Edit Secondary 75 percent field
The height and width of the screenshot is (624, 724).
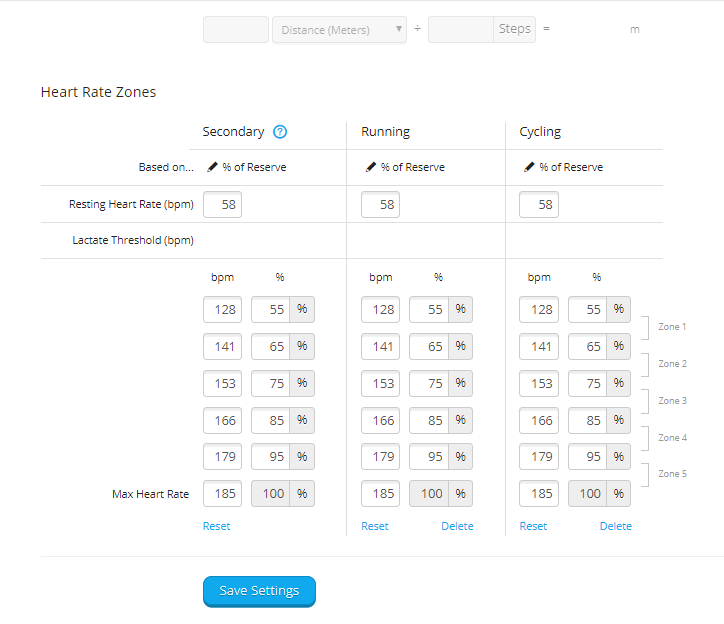pyautogui.click(x=271, y=383)
